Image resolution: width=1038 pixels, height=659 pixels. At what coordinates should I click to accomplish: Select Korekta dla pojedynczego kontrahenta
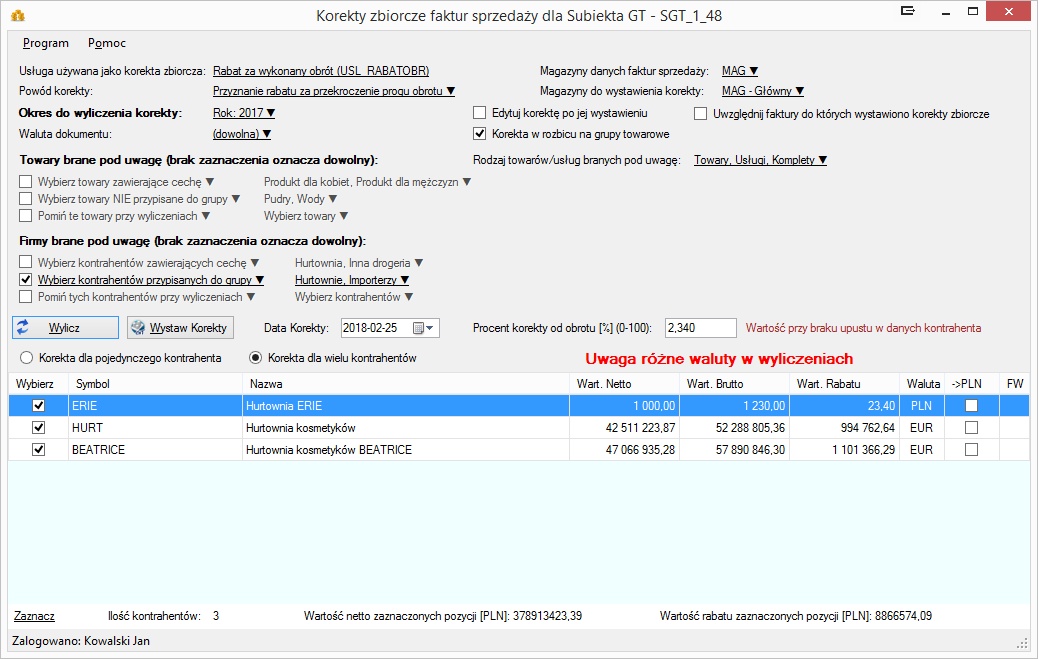[x=26, y=358]
